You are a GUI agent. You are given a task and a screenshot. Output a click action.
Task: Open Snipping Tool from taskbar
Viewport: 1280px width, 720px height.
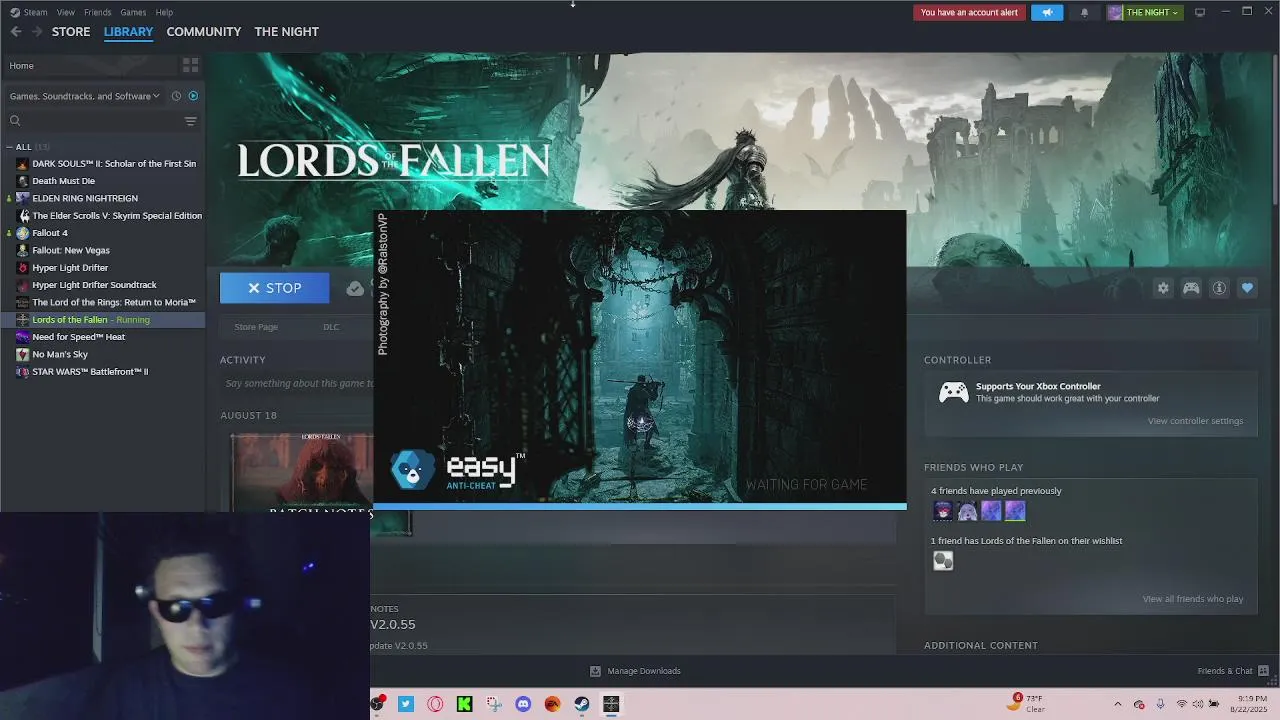click(494, 704)
